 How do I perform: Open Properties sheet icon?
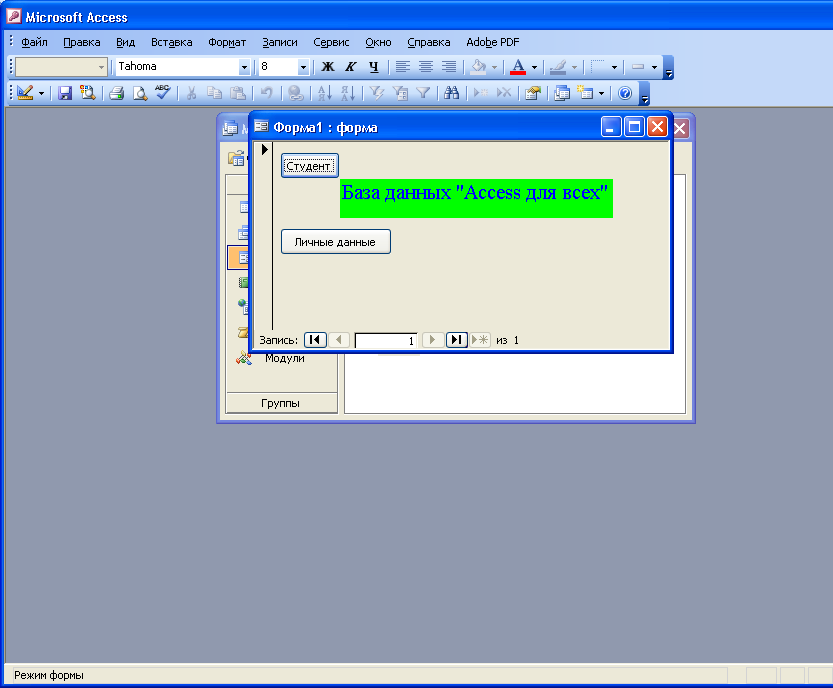[533, 93]
